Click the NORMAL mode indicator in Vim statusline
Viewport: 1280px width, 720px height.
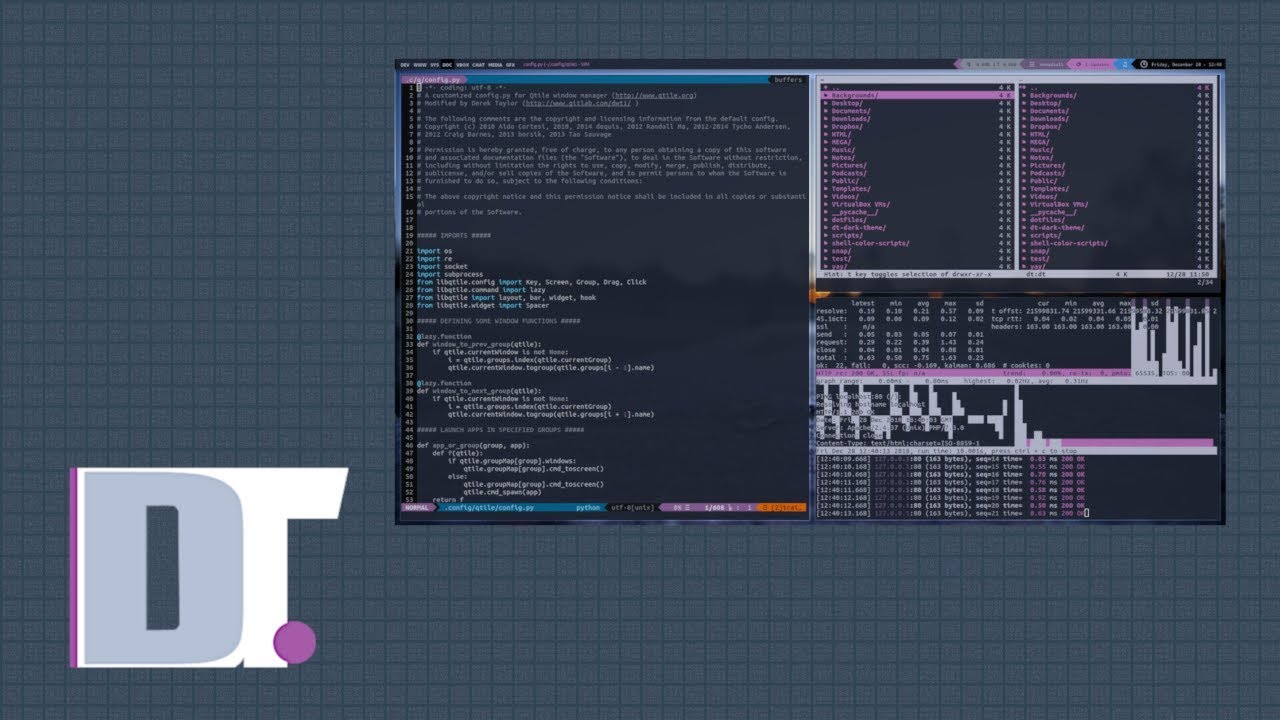click(x=415, y=507)
